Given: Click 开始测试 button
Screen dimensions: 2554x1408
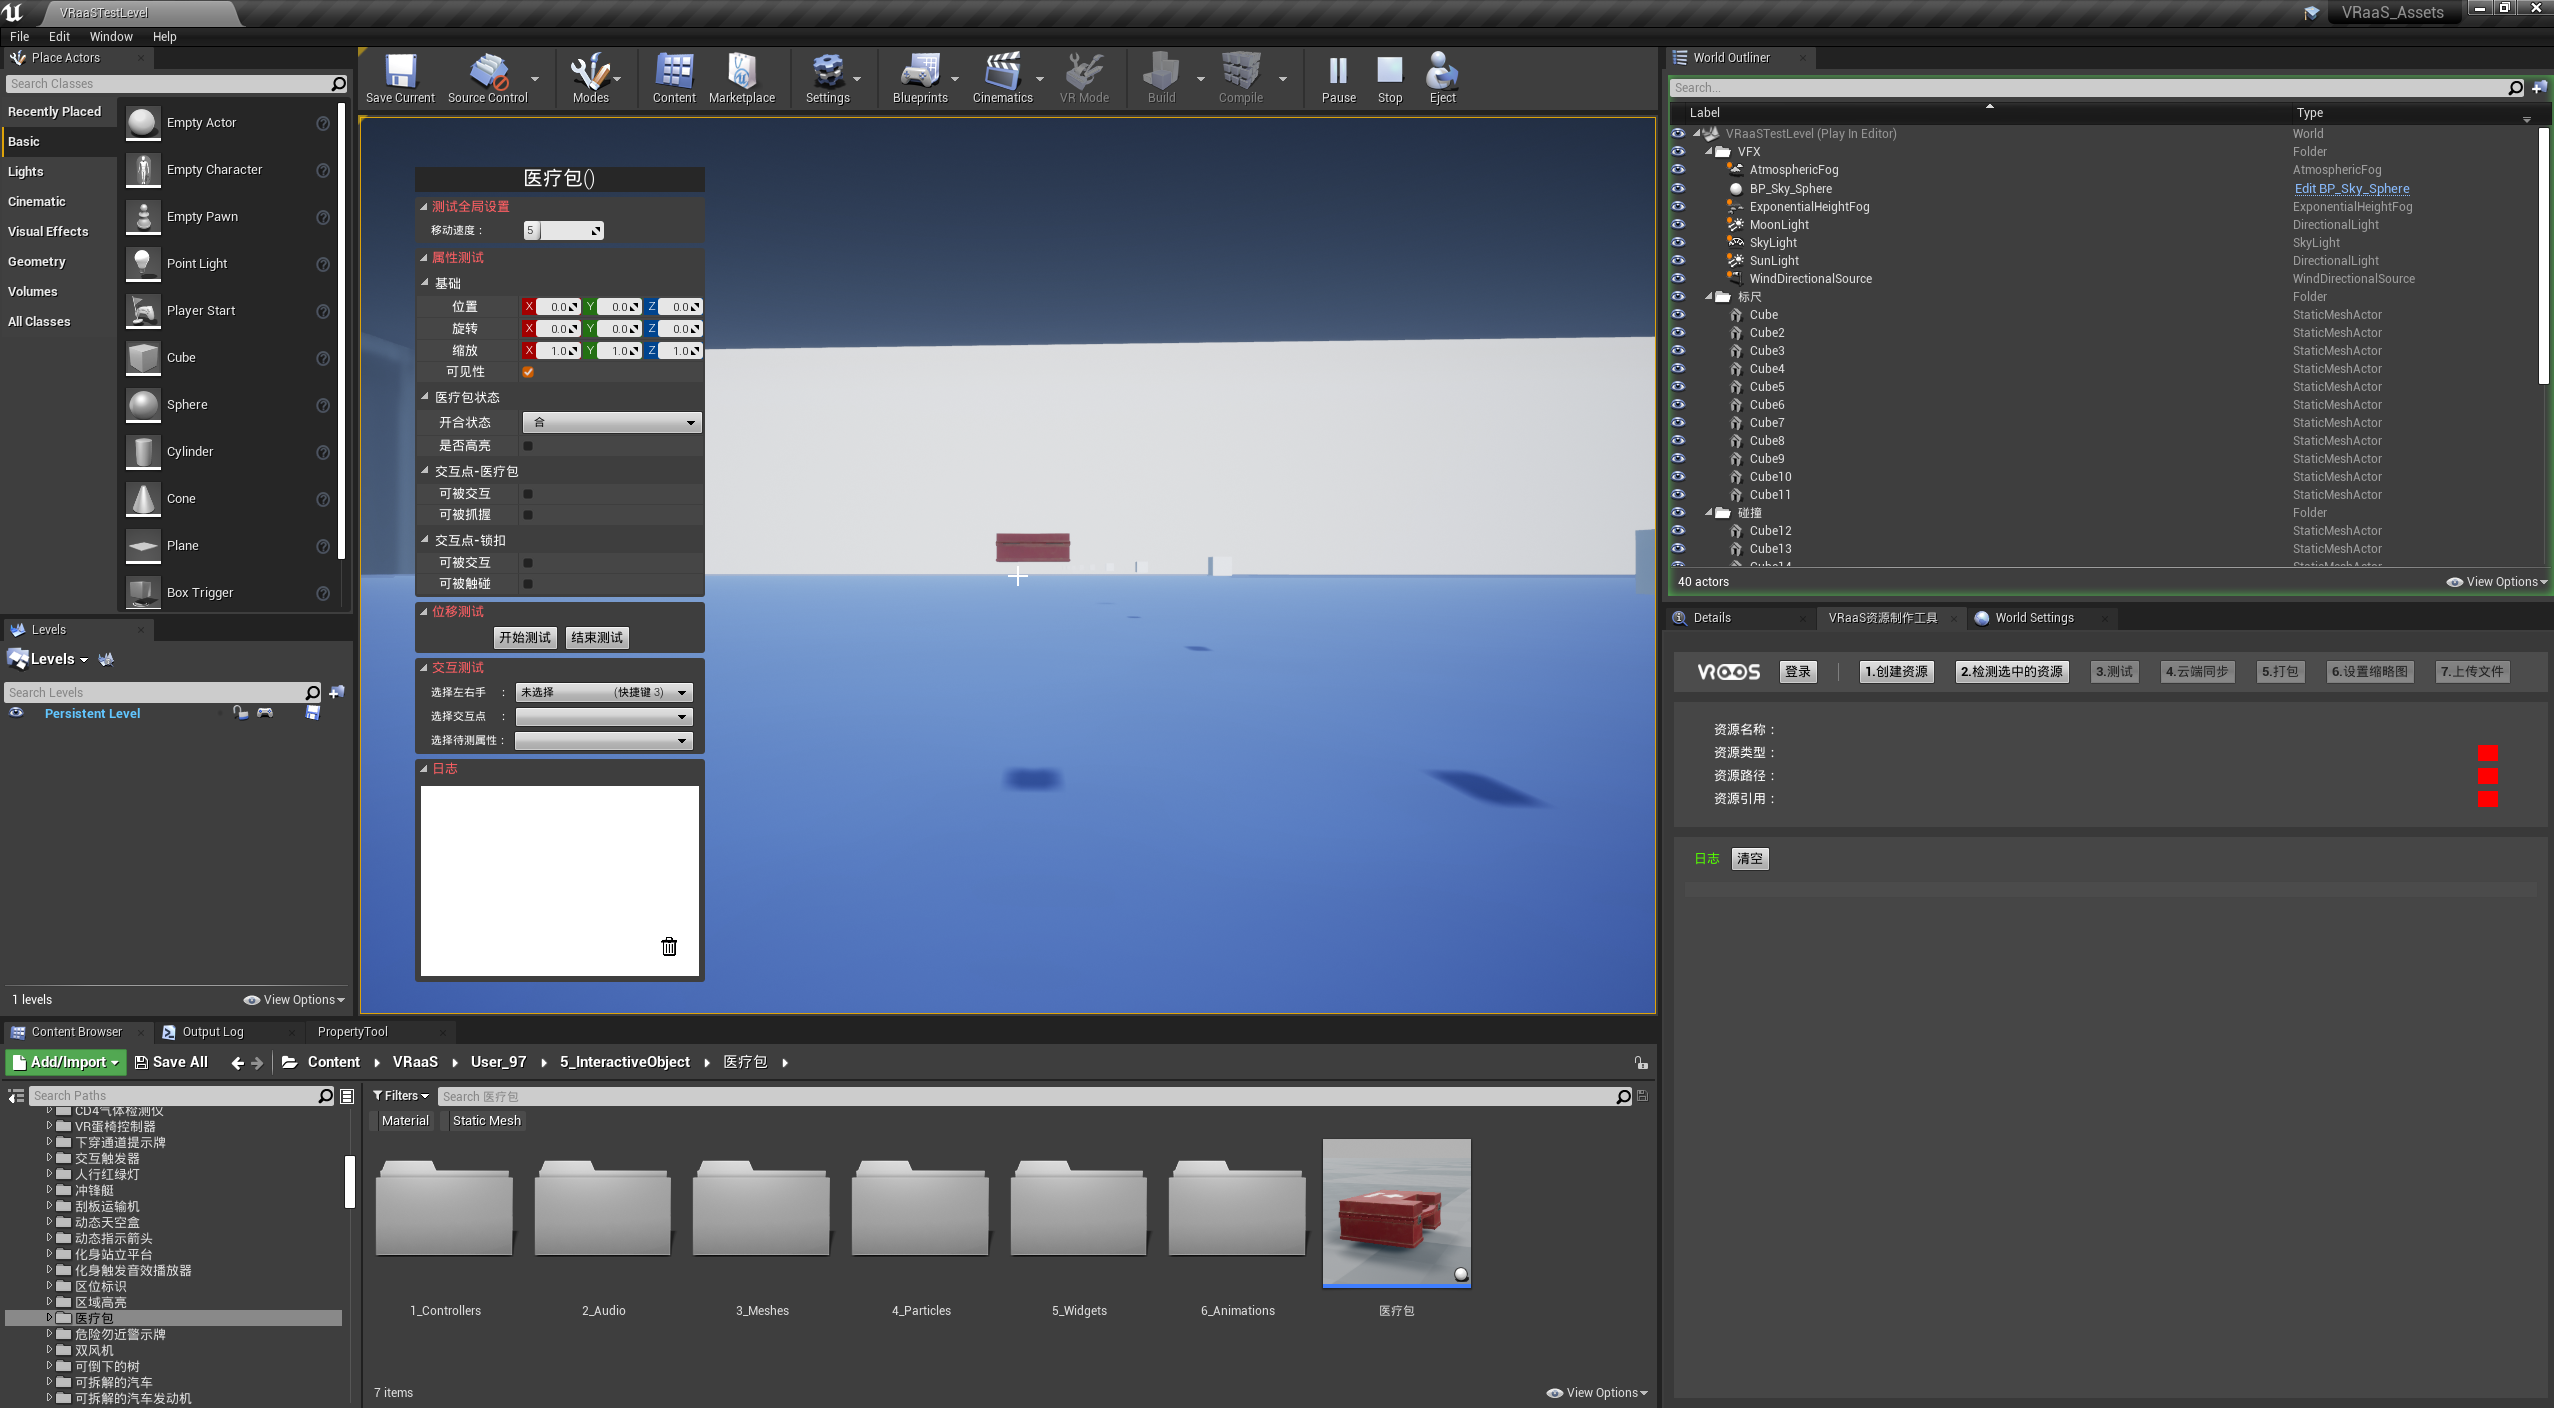Looking at the screenshot, I should (x=525, y=638).
